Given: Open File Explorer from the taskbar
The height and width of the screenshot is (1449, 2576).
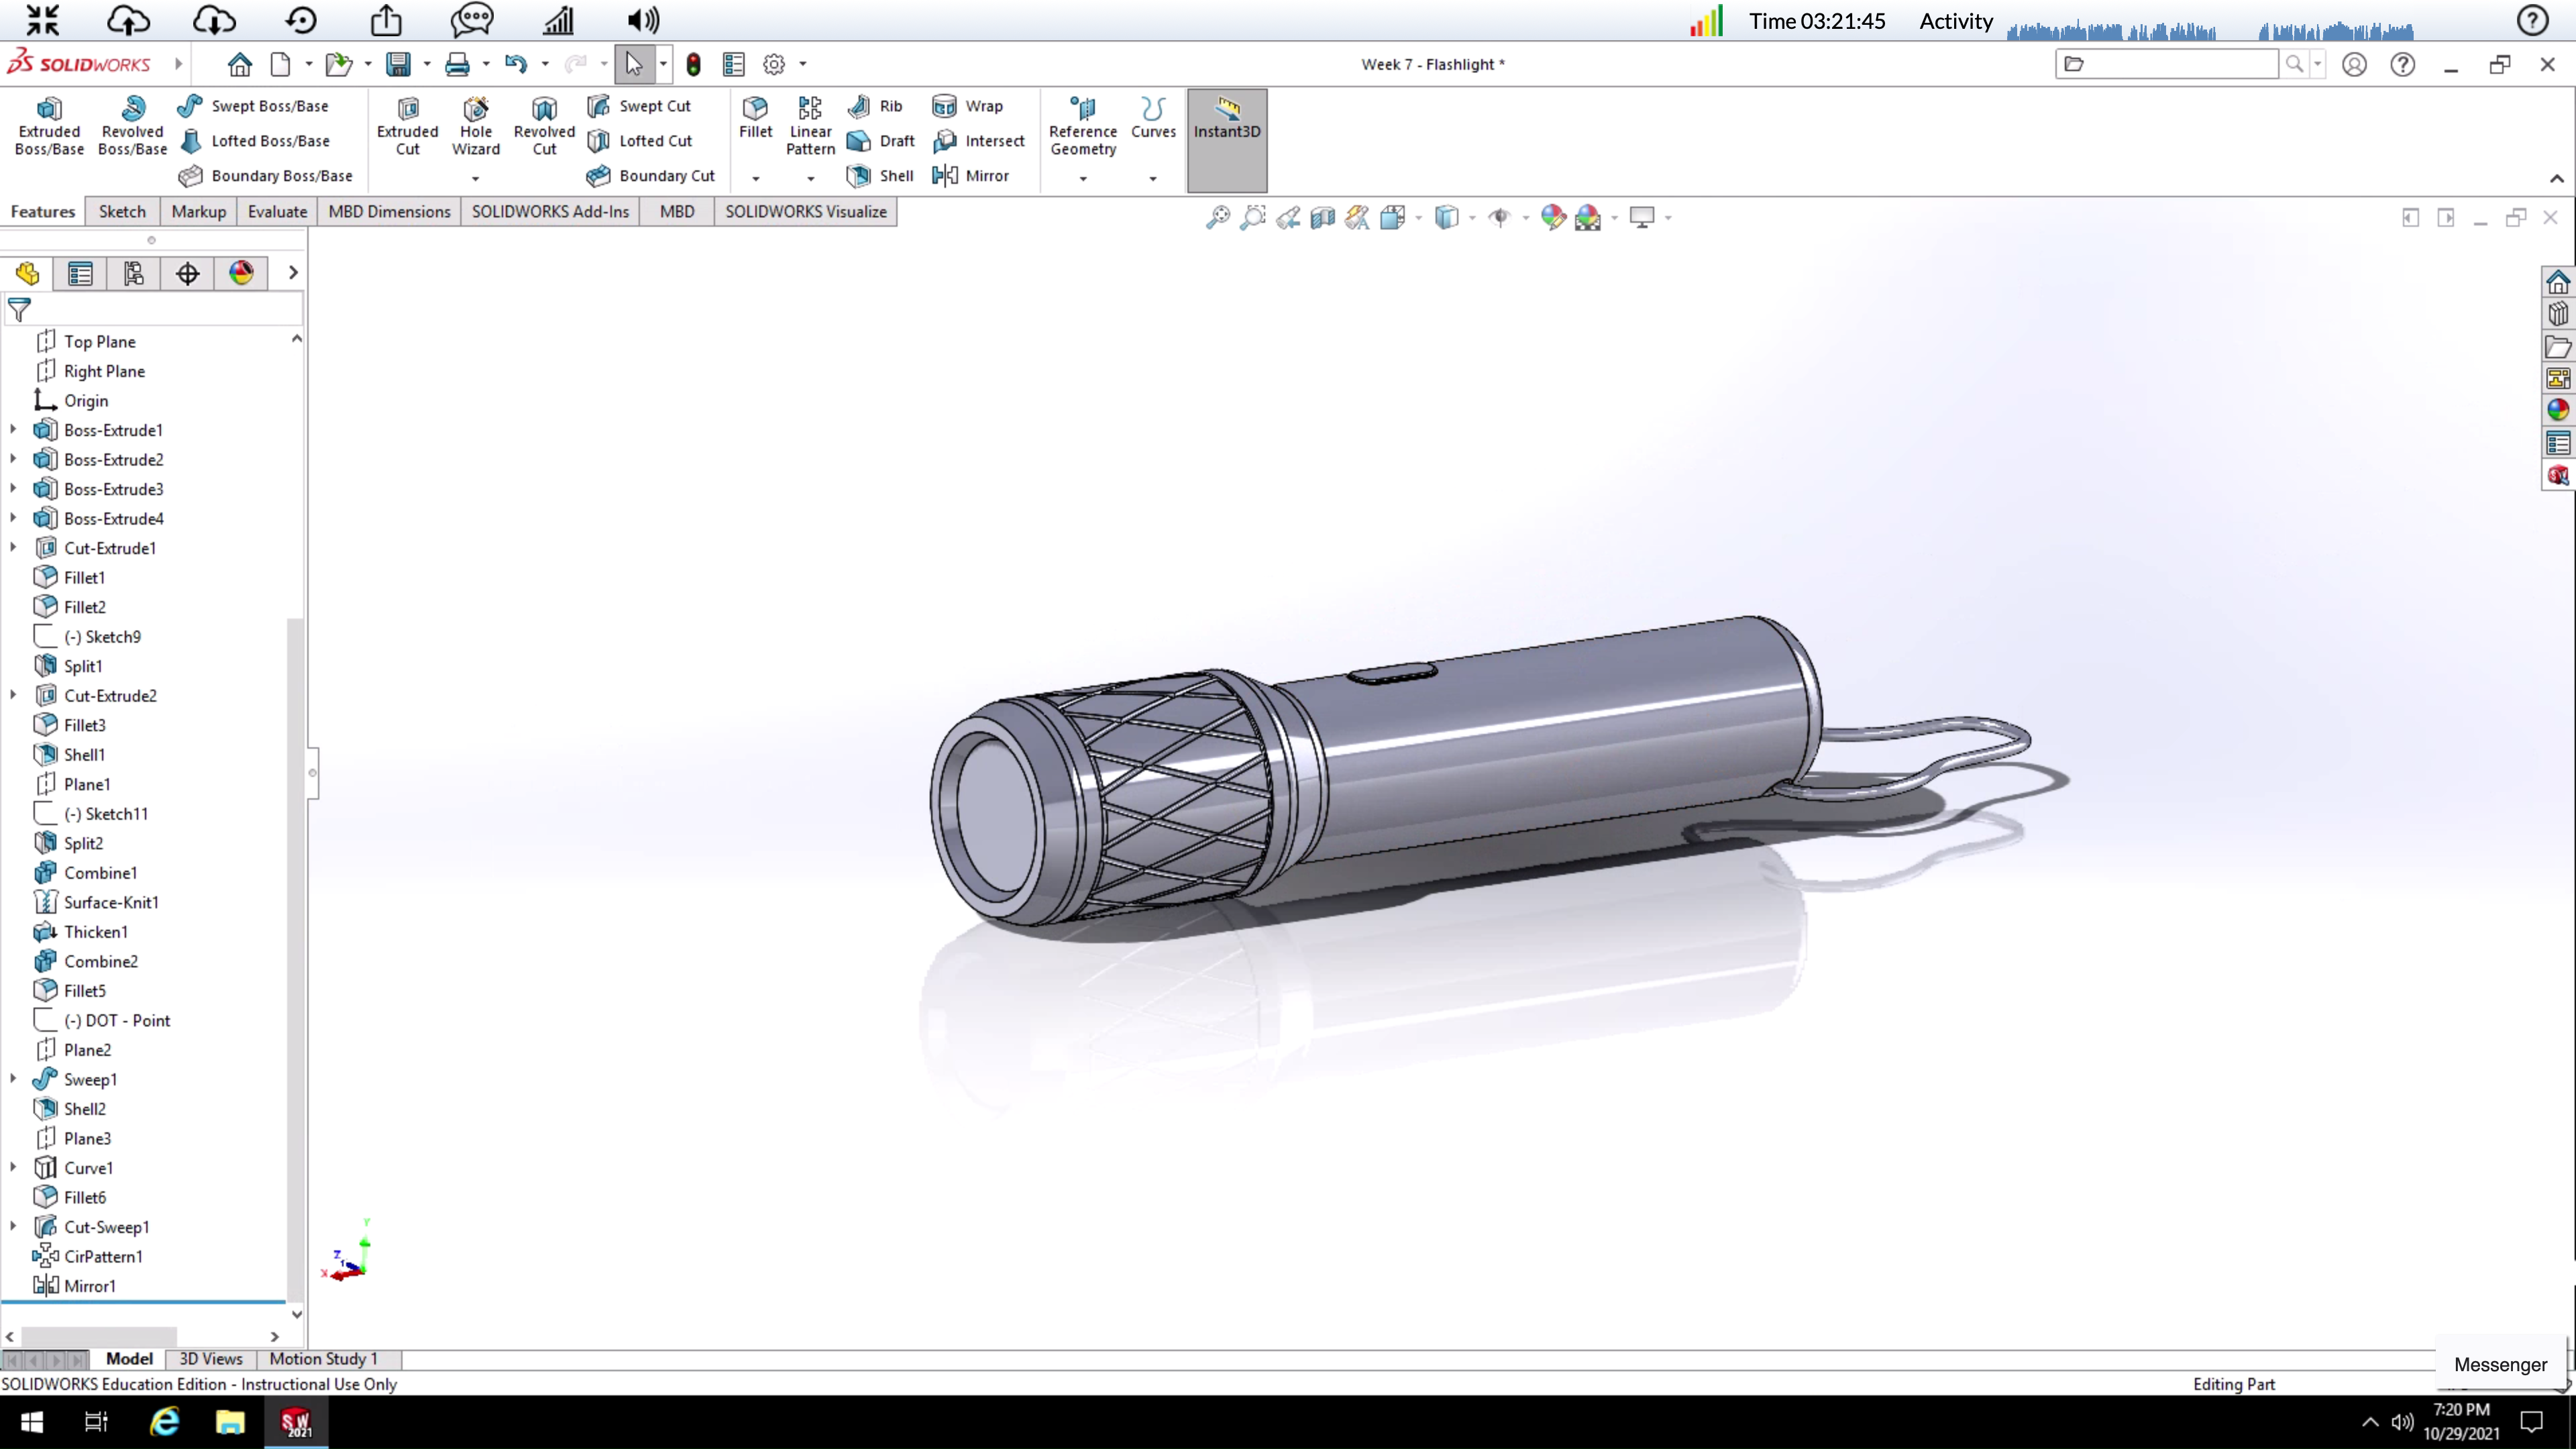Looking at the screenshot, I should pyautogui.click(x=230, y=1422).
